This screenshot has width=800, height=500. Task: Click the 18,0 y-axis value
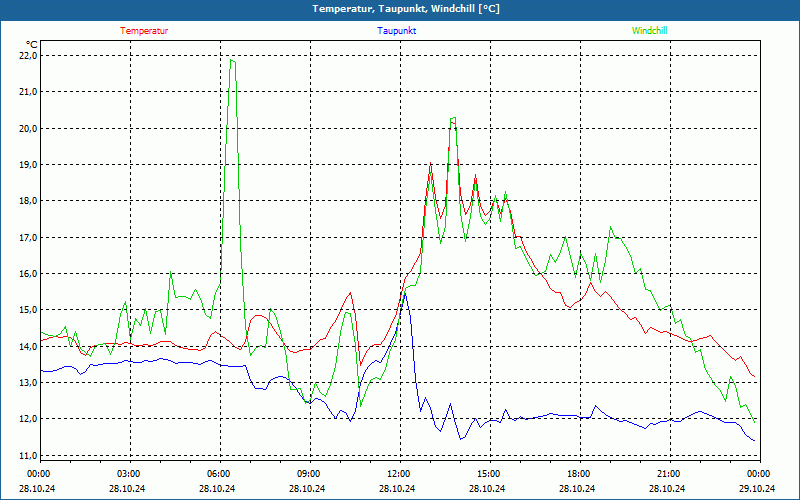pyautogui.click(x=28, y=201)
